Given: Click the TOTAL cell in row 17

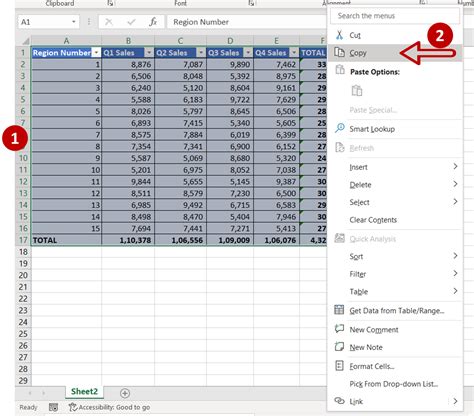Looking at the screenshot, I should coord(66,240).
